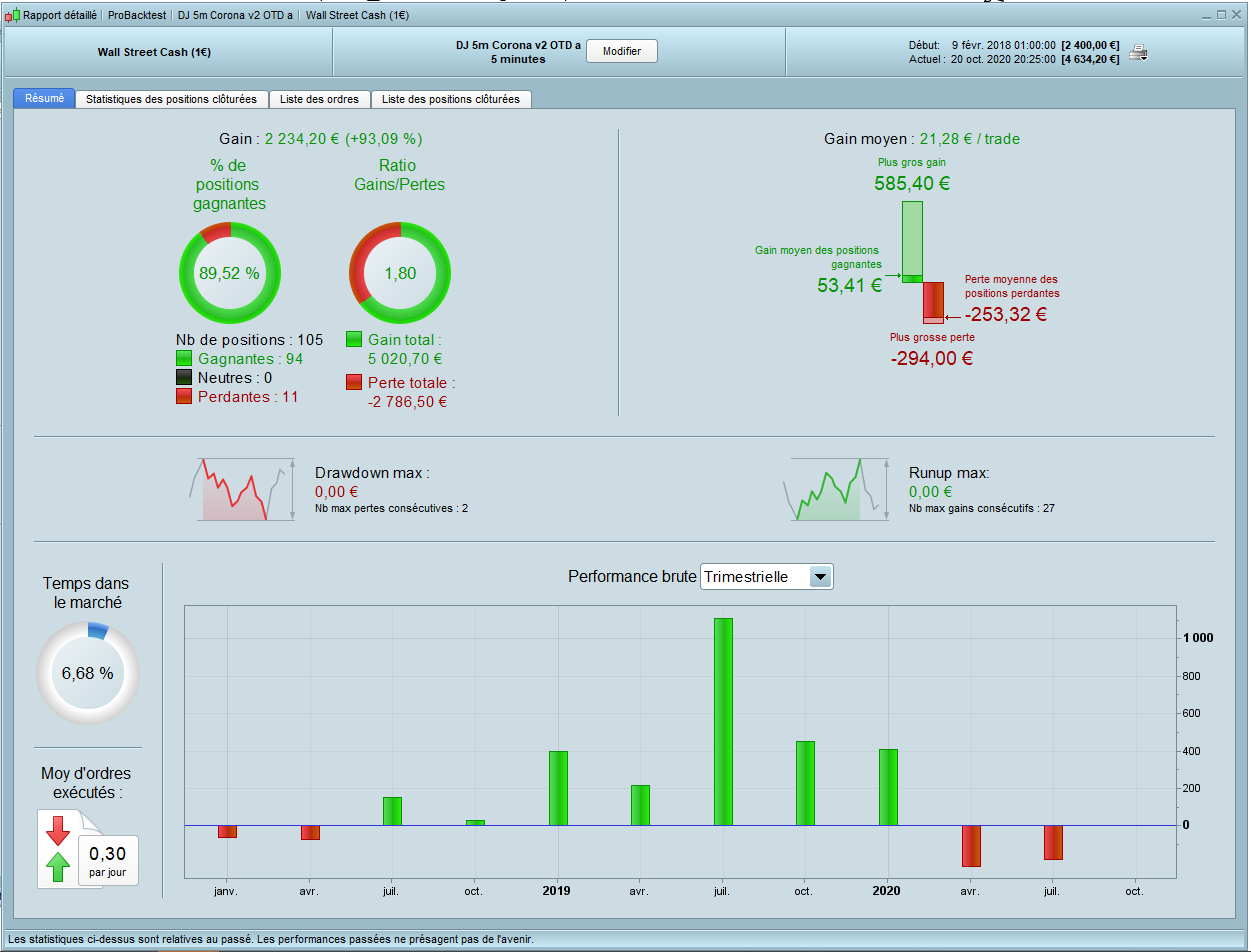Click the Neutres black legend square
This screenshot has height=952, width=1251.
[184, 377]
